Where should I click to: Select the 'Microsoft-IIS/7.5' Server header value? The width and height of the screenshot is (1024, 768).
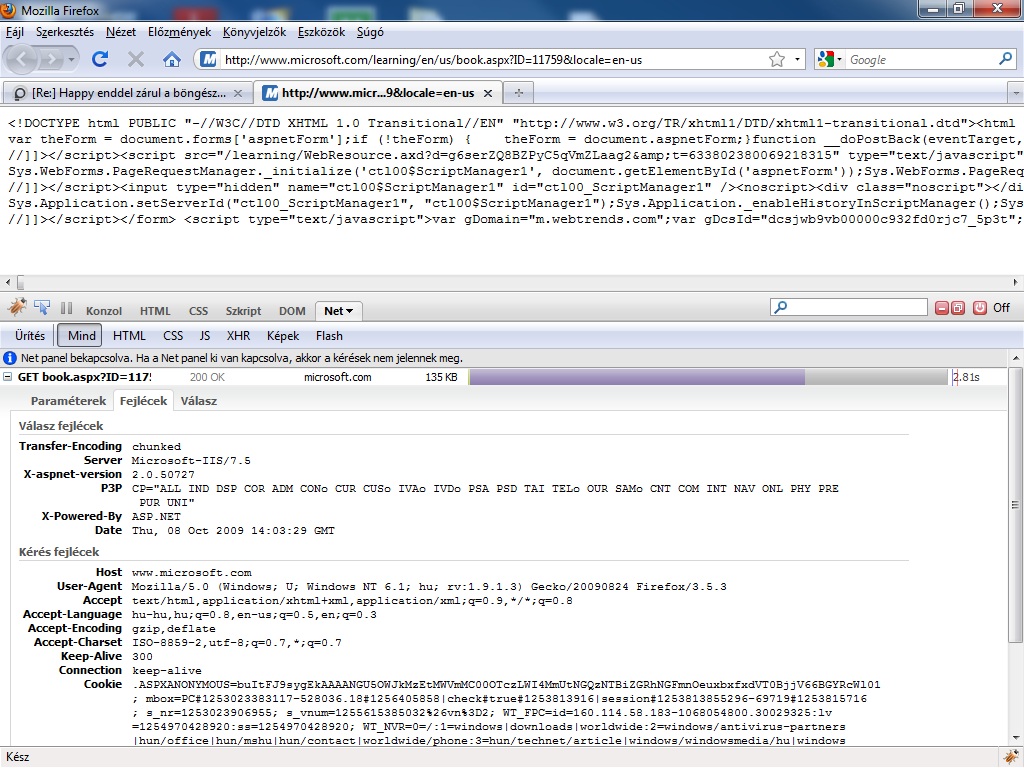(191, 461)
